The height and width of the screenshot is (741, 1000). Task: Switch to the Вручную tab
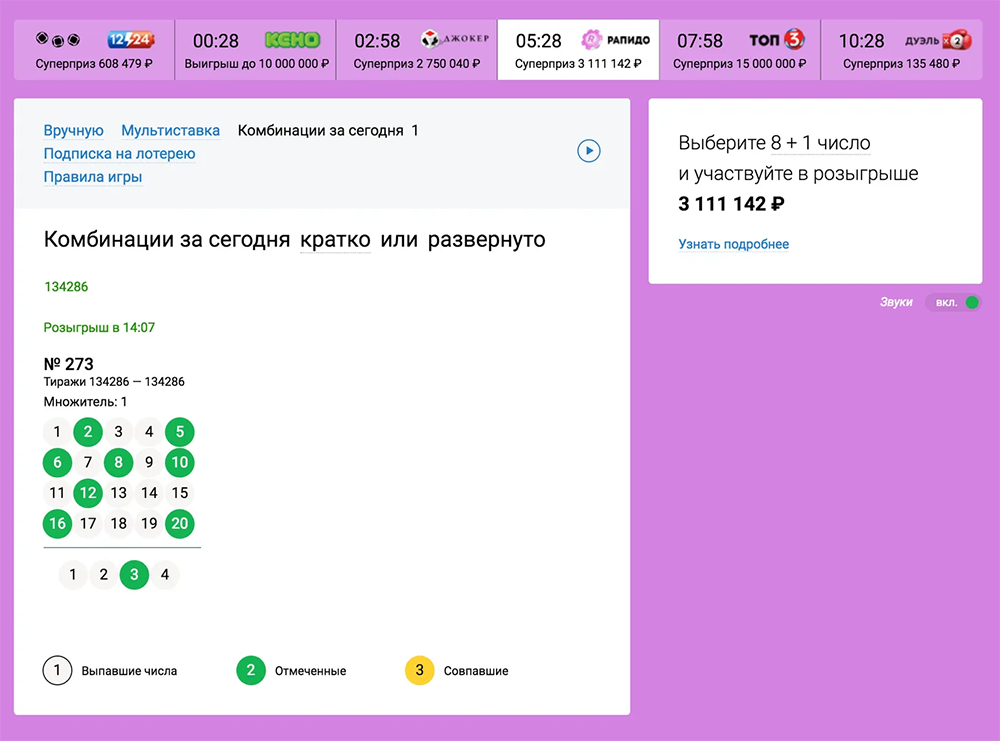[x=73, y=130]
